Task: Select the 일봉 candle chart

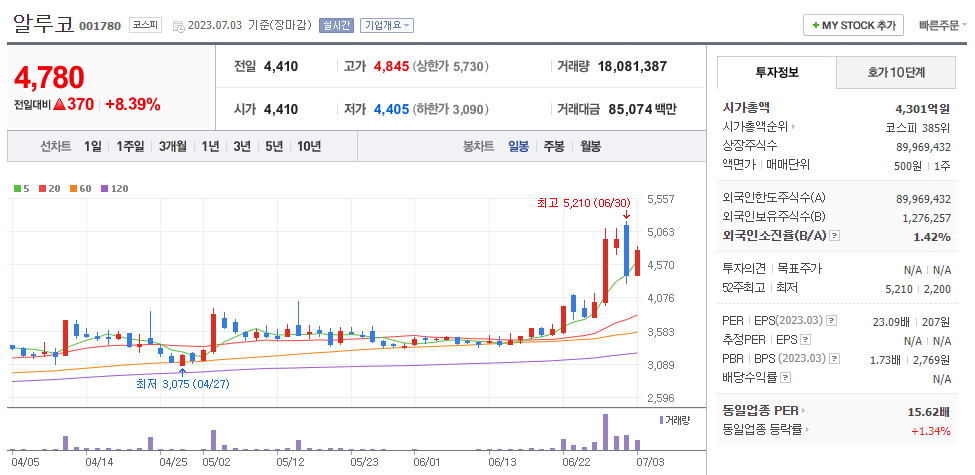Action: (x=519, y=147)
